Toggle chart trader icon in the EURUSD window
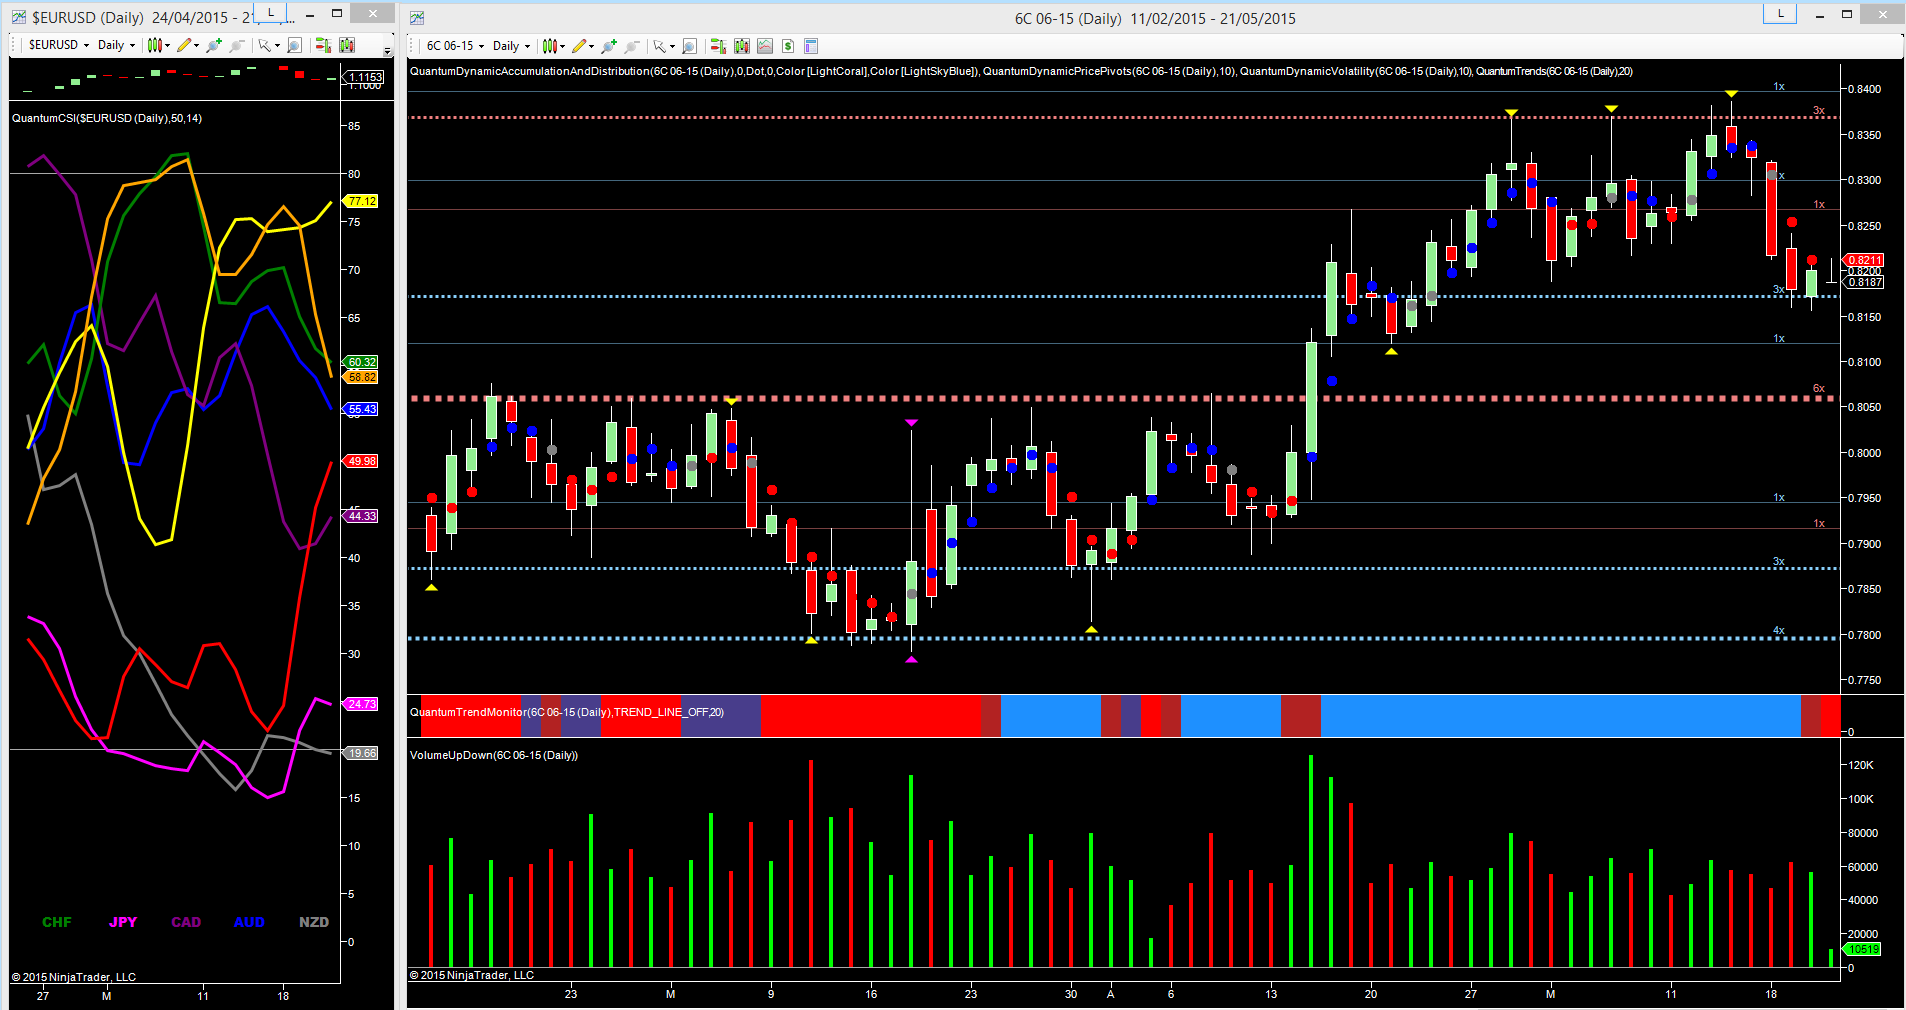Screen dimensions: 1906x1010 322,45
